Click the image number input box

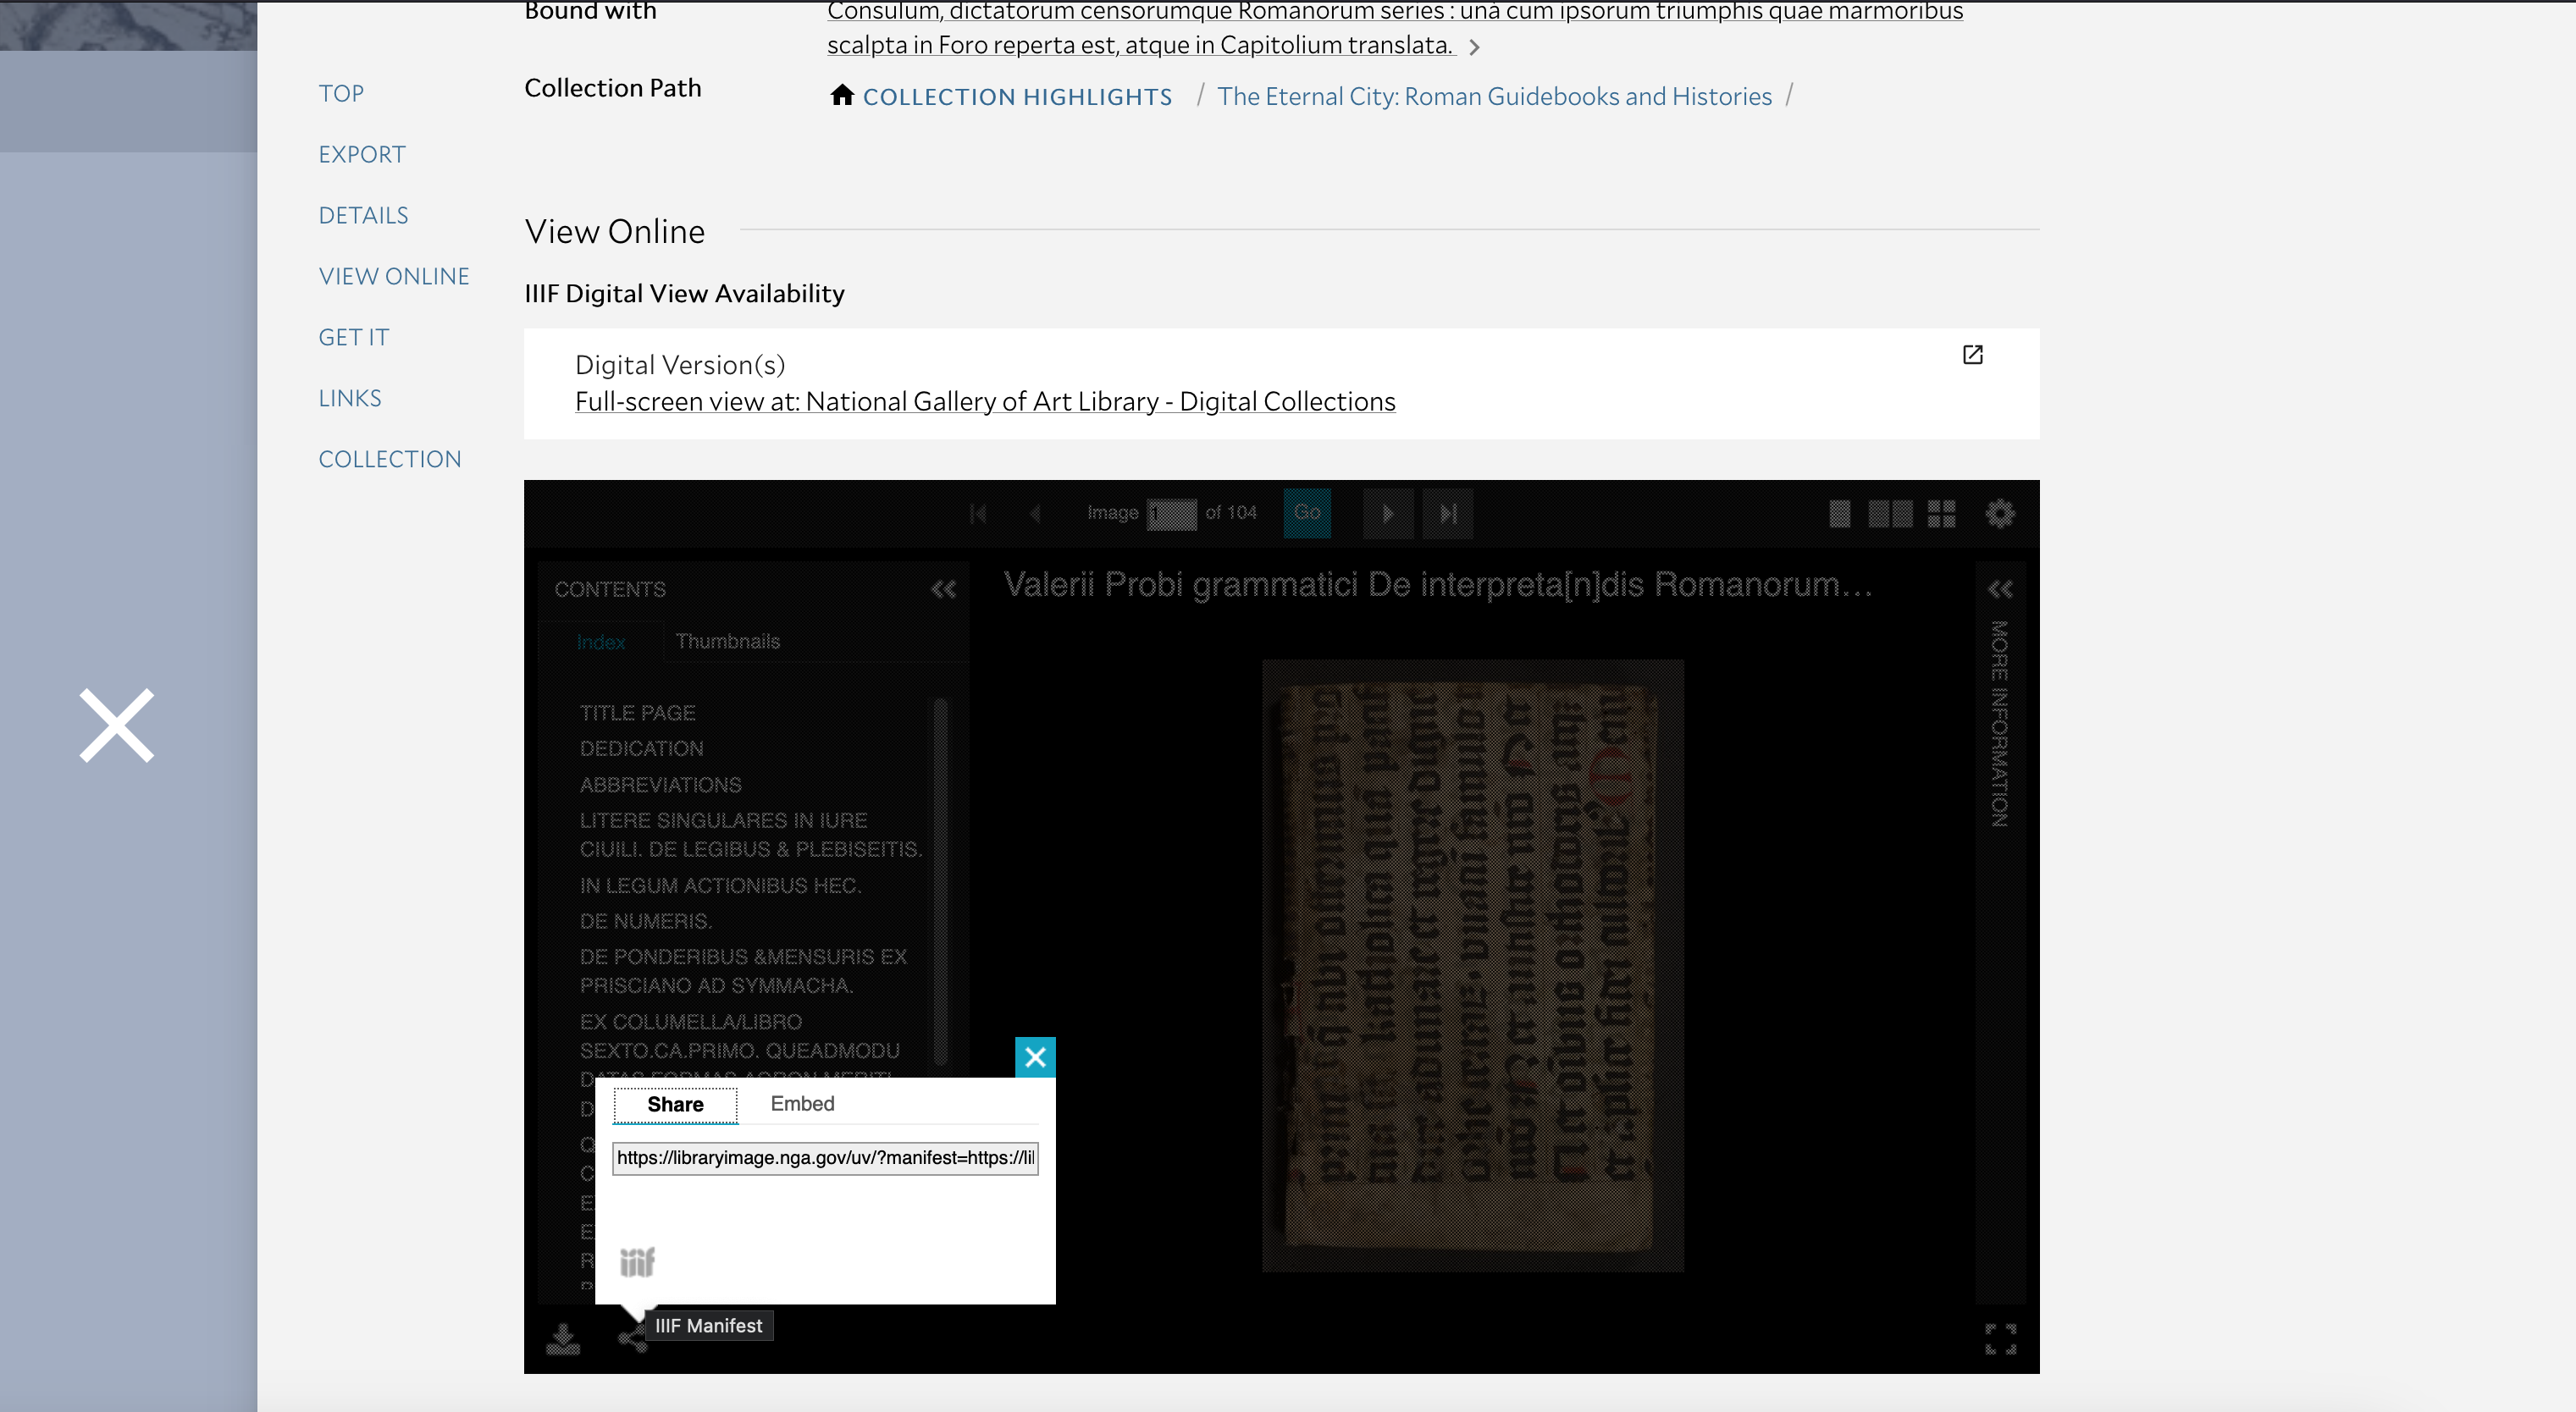point(1171,514)
